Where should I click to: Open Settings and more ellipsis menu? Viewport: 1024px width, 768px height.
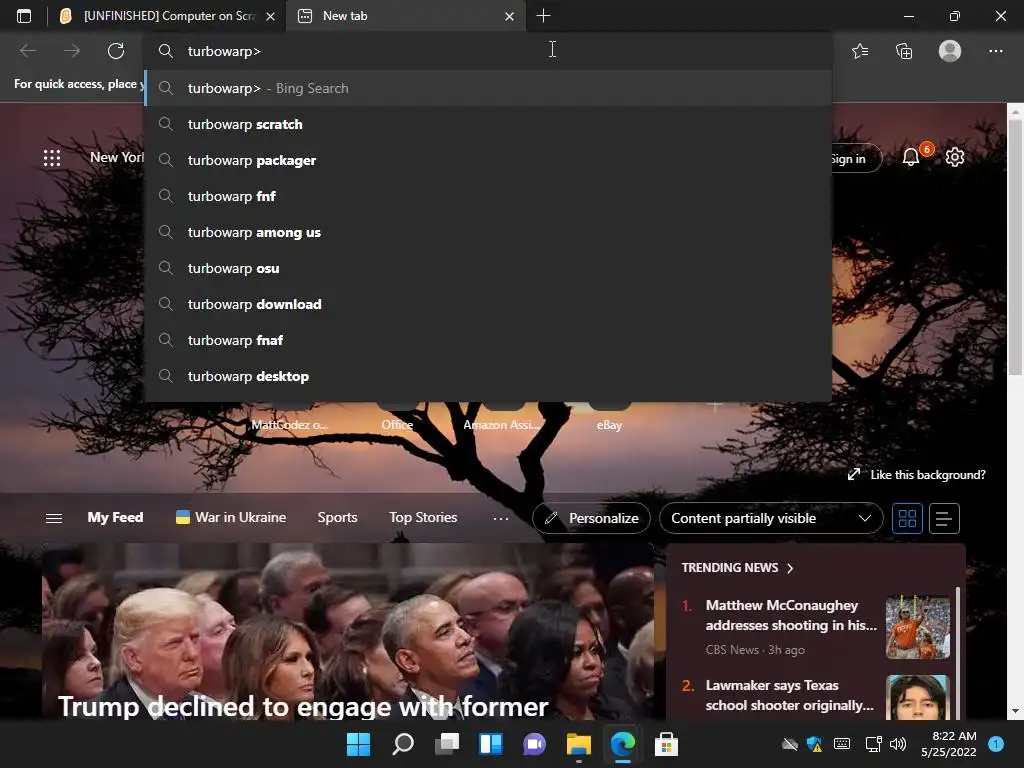click(995, 51)
